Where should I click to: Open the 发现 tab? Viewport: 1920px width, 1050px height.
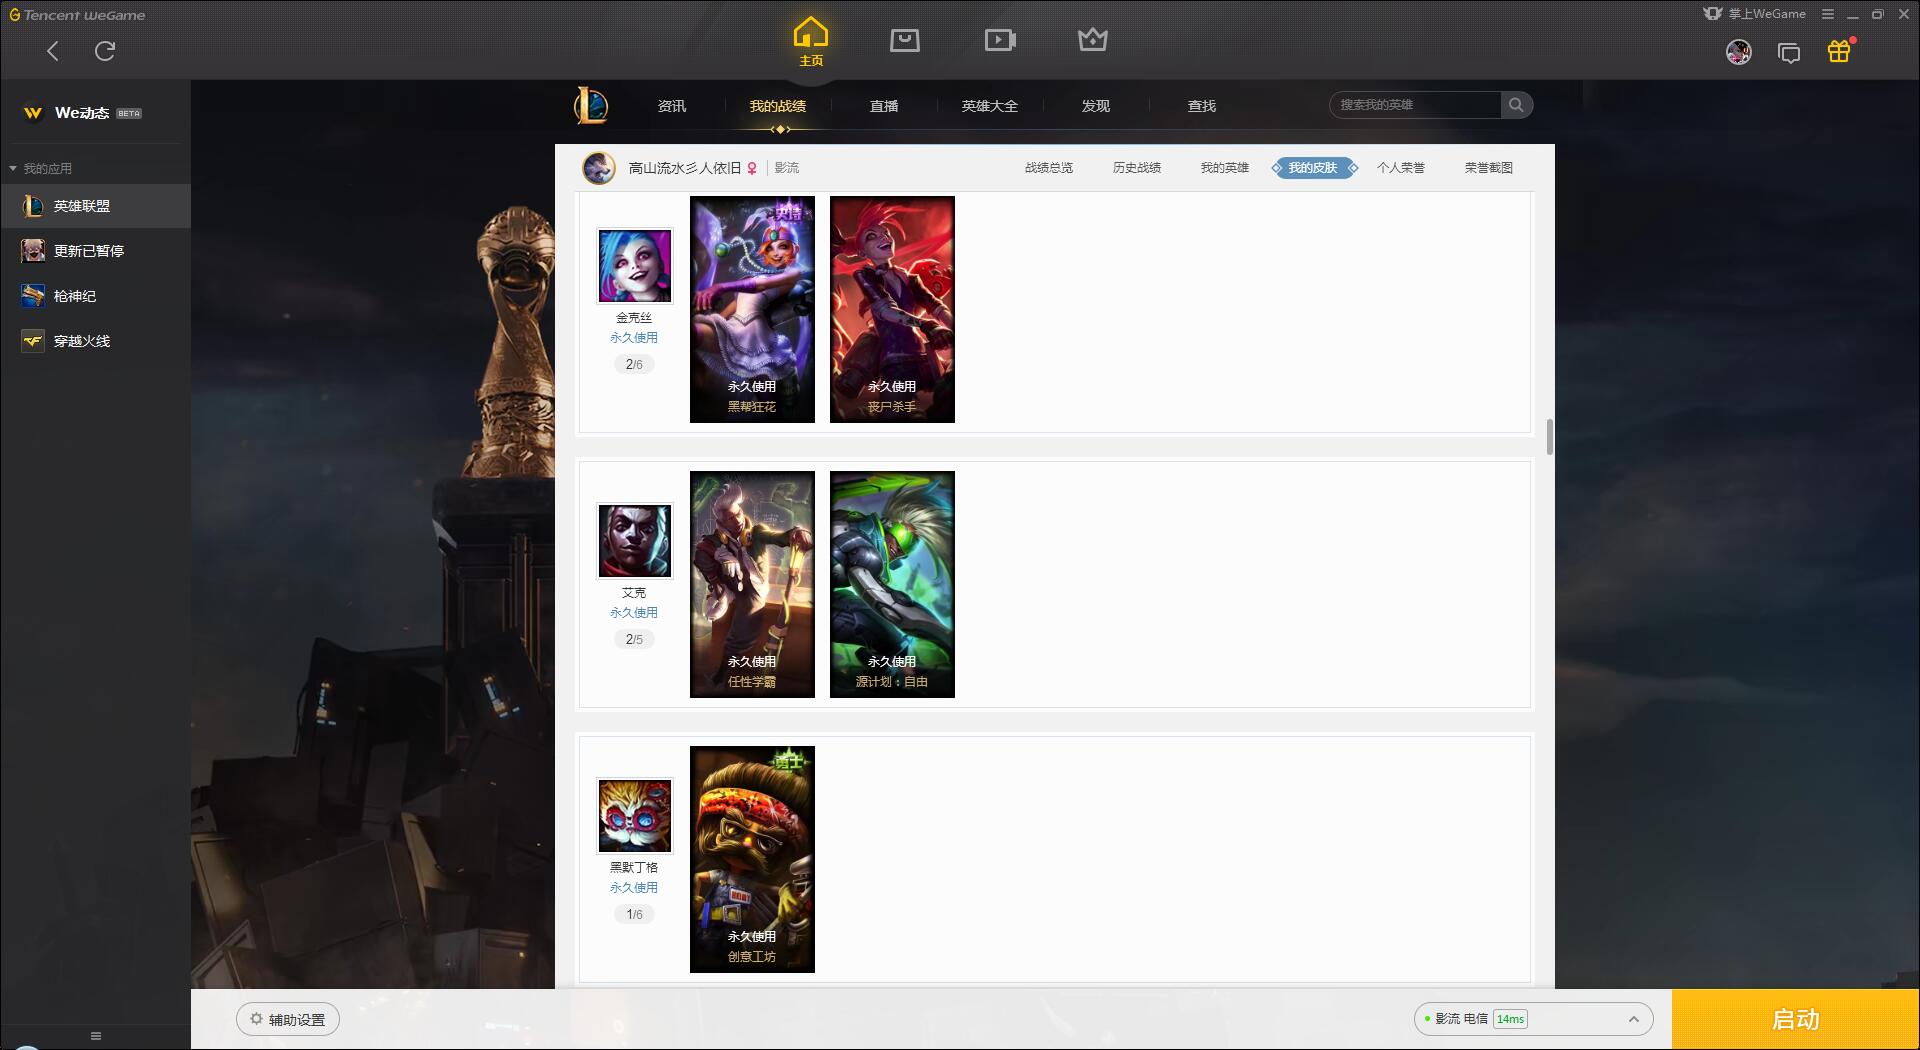pos(1096,106)
